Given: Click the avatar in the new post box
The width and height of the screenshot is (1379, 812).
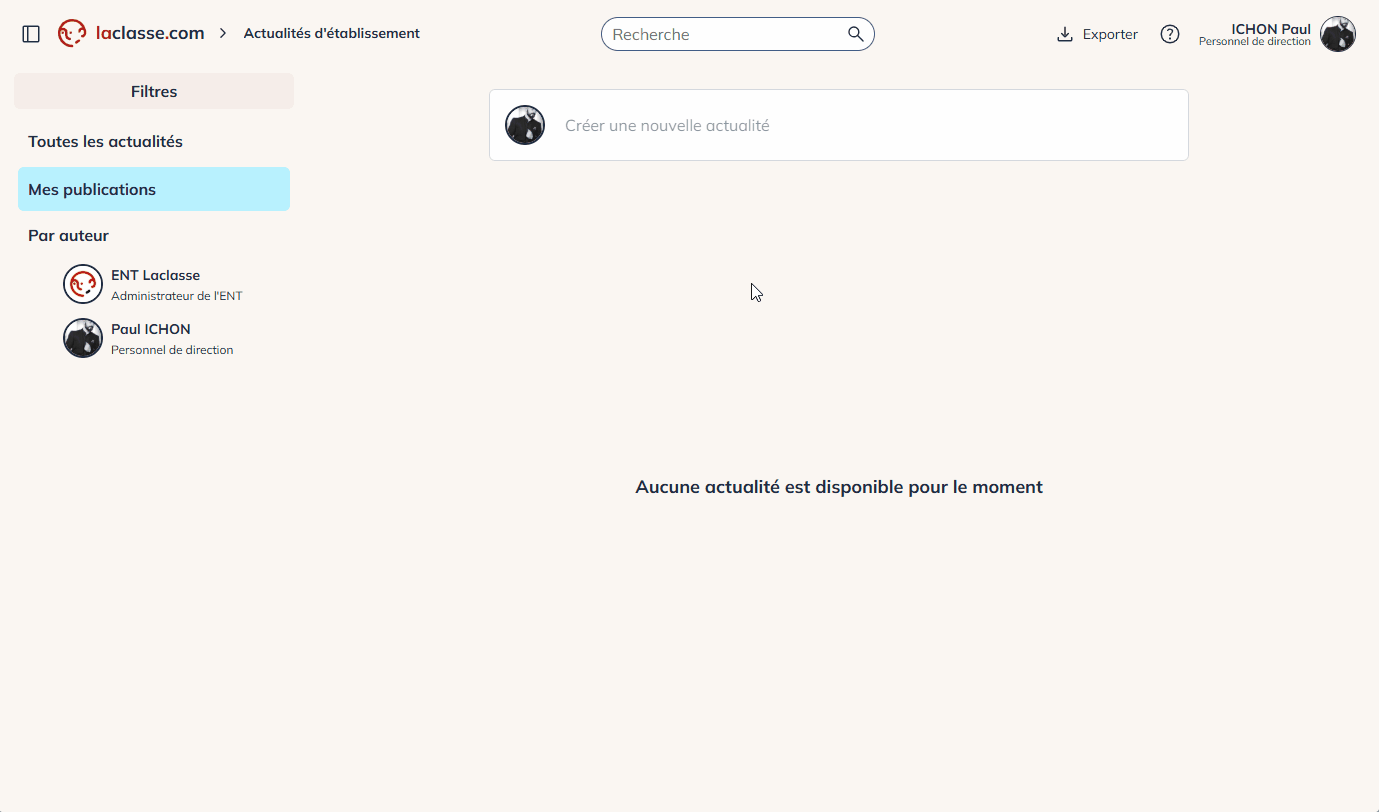Looking at the screenshot, I should (525, 125).
